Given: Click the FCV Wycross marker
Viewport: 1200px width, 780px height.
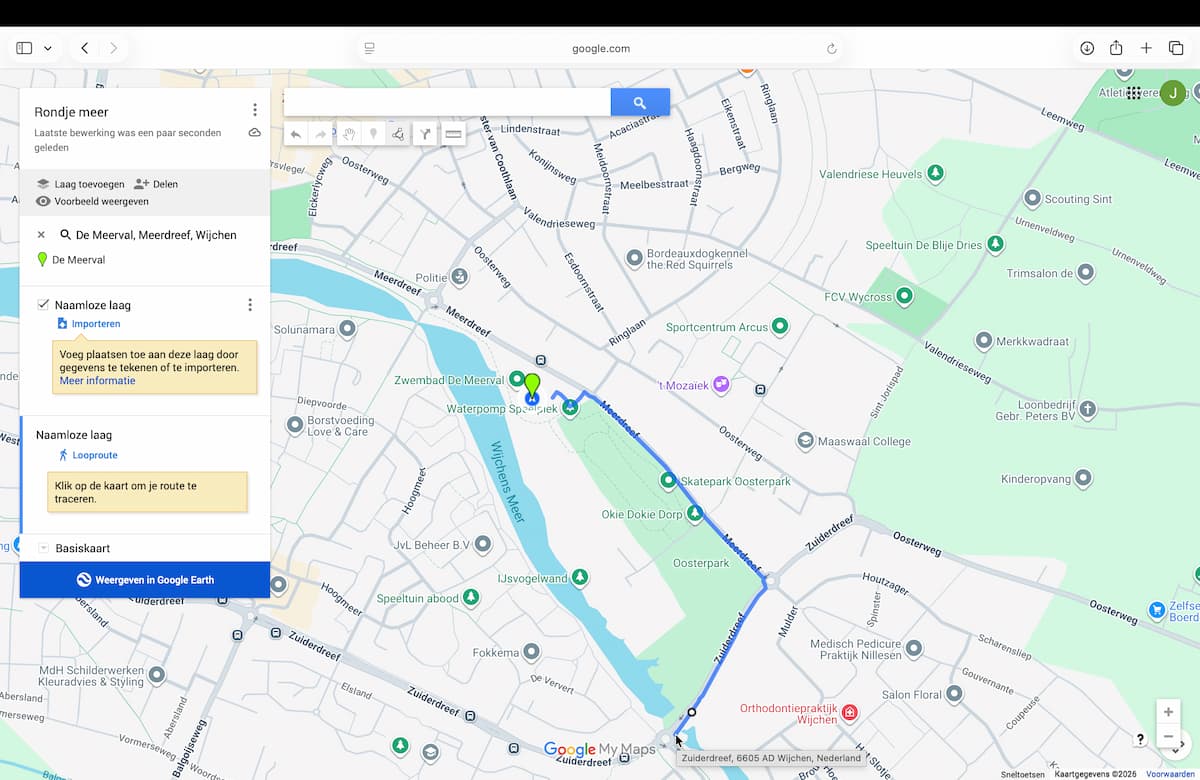Looking at the screenshot, I should click(x=904, y=296).
